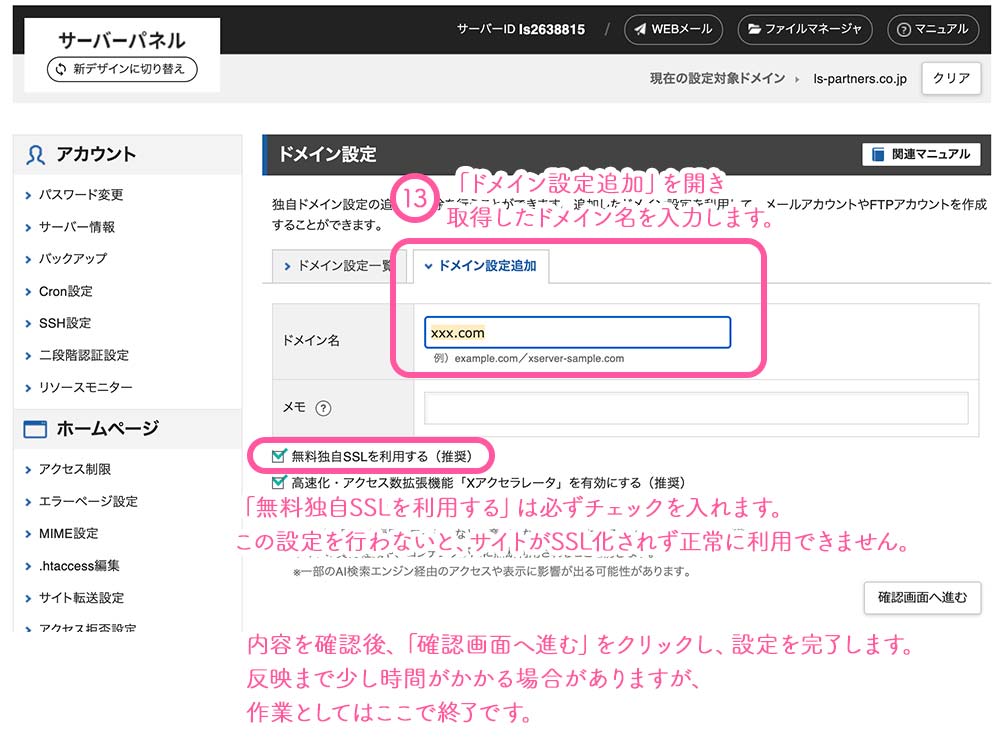The height and width of the screenshot is (743, 1000).
Task: Click the ホームページ section window icon
Action: (36, 429)
